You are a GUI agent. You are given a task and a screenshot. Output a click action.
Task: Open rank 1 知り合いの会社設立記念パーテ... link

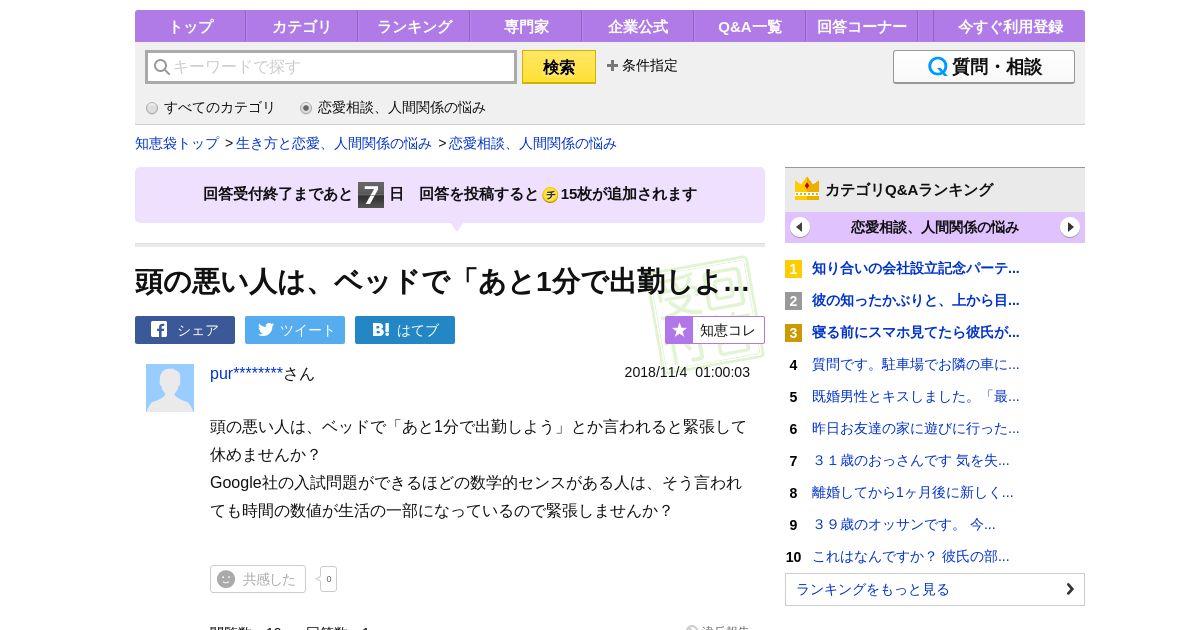(916, 268)
